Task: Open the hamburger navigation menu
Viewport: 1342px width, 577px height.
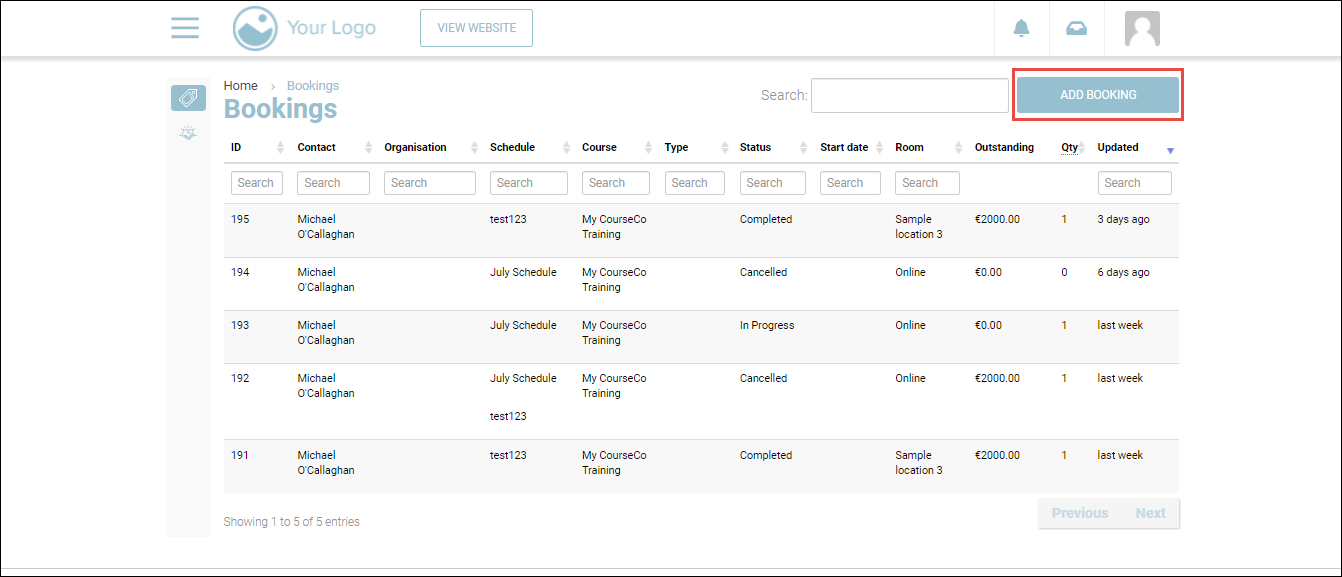Action: click(x=185, y=28)
